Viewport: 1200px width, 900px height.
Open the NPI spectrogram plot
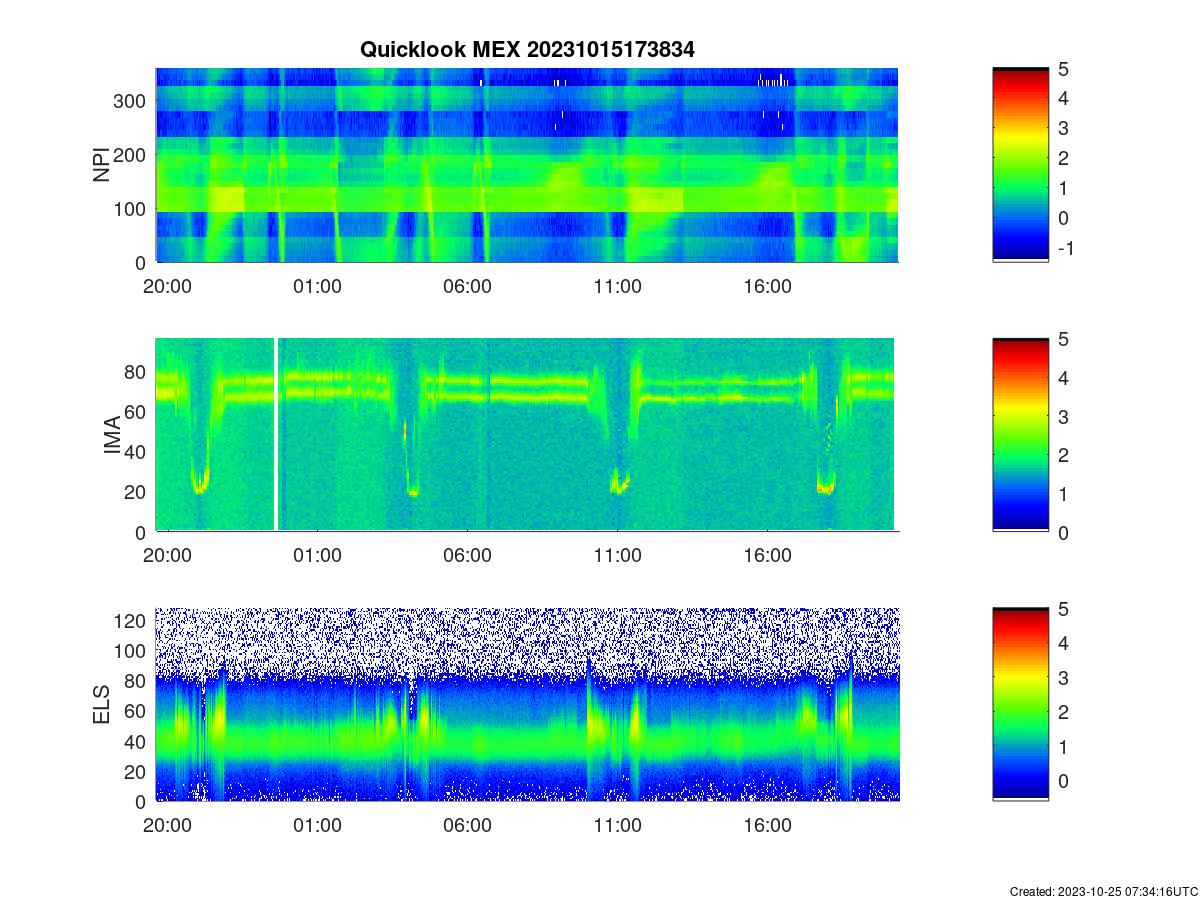pos(527,165)
